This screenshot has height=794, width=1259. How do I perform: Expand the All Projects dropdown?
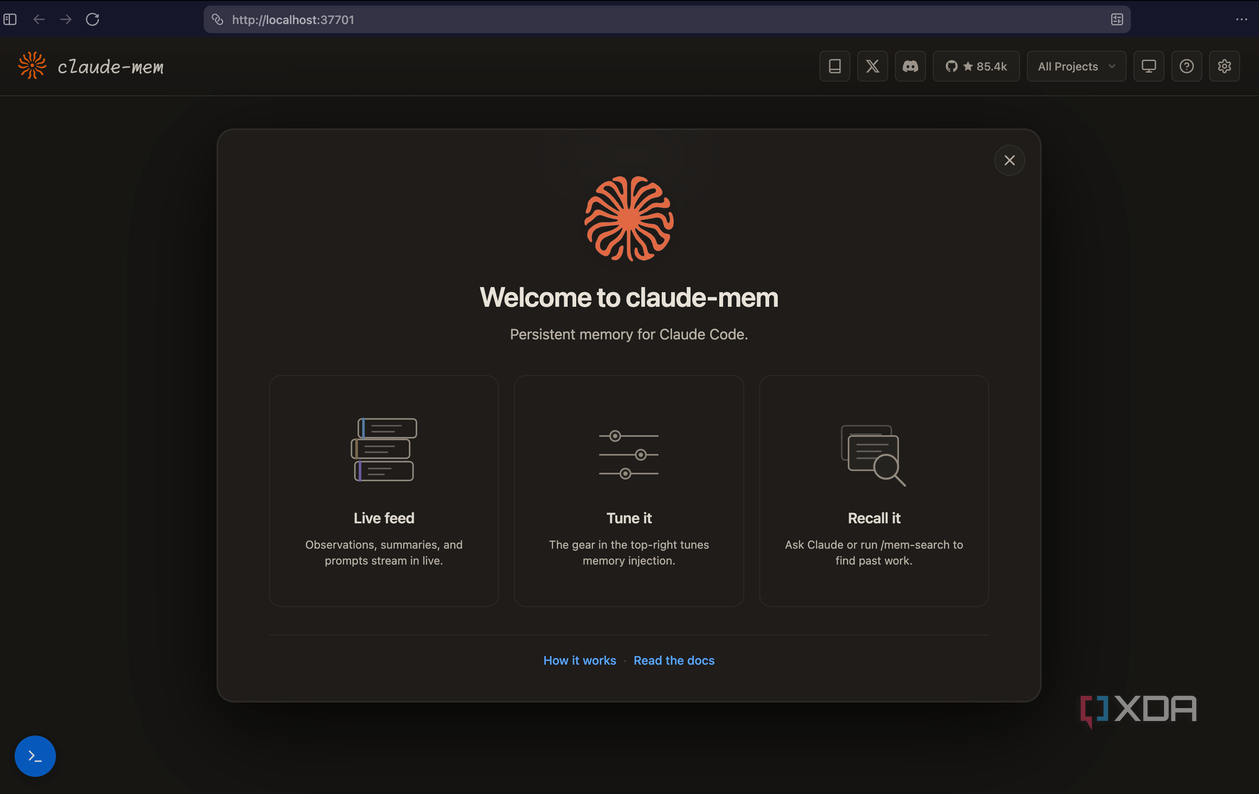1076,66
